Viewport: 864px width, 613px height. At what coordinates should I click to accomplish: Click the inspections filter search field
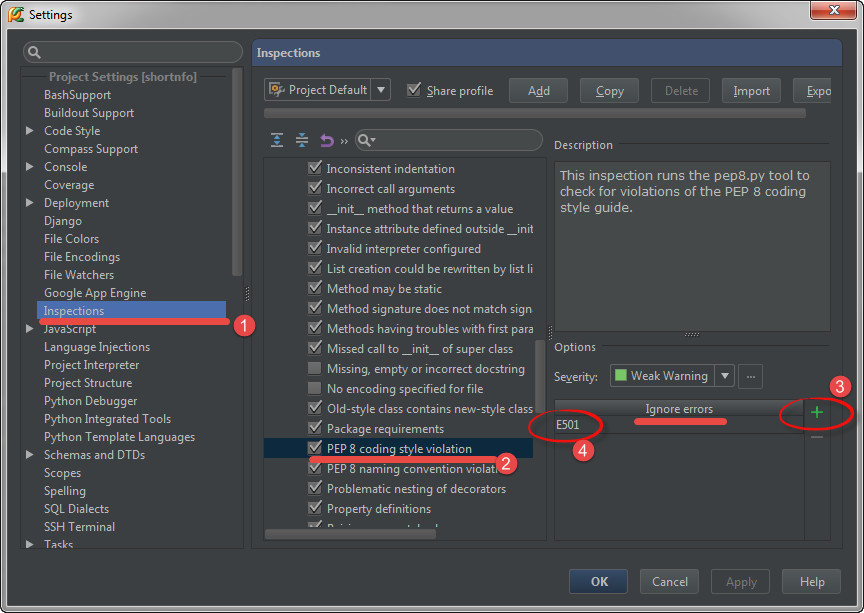[x=449, y=140]
